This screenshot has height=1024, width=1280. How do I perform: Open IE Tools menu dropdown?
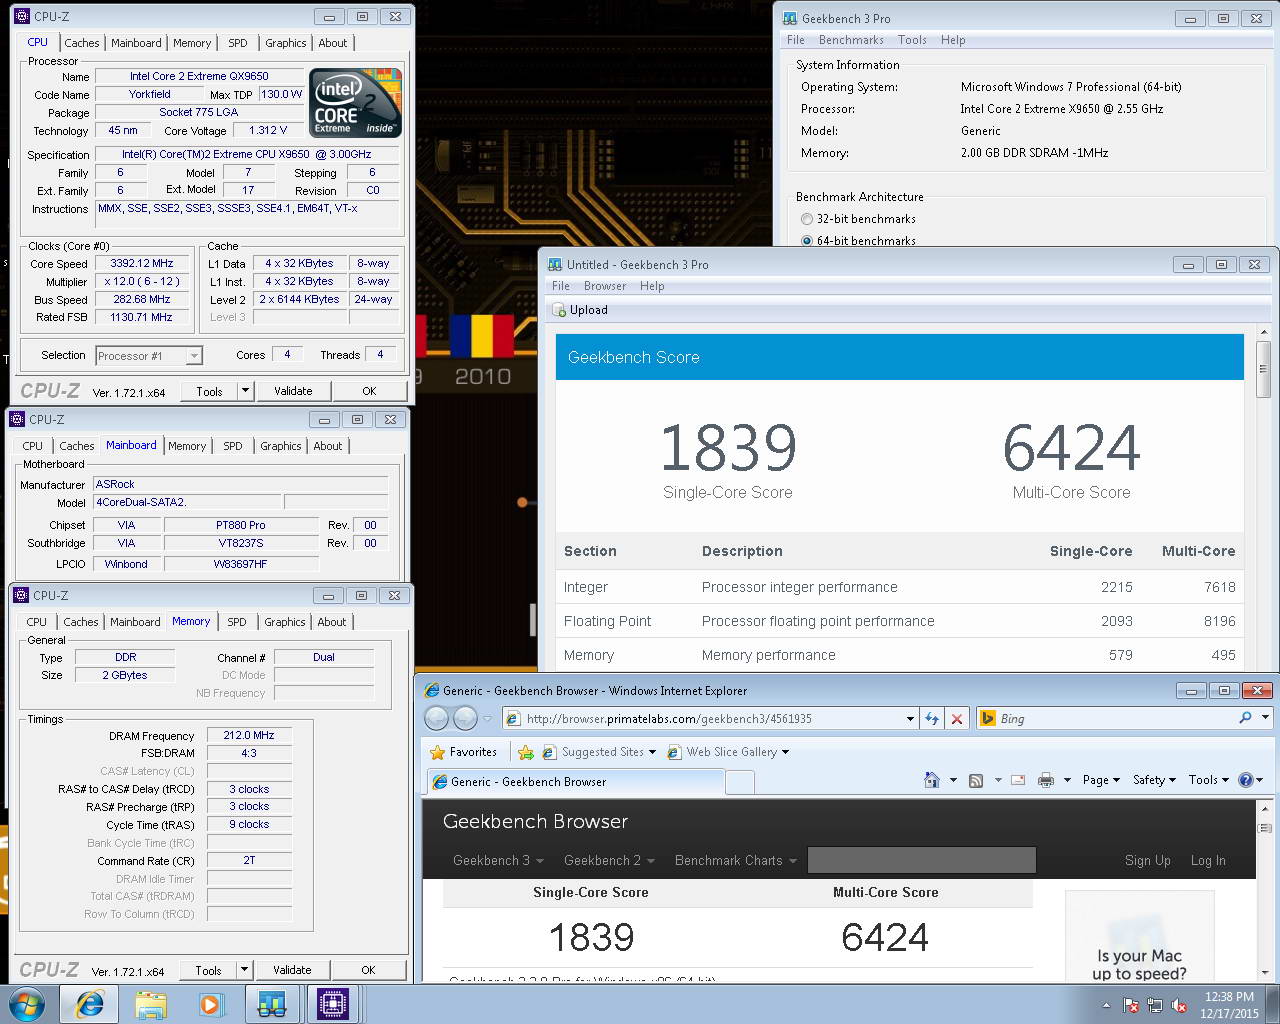tap(1209, 780)
